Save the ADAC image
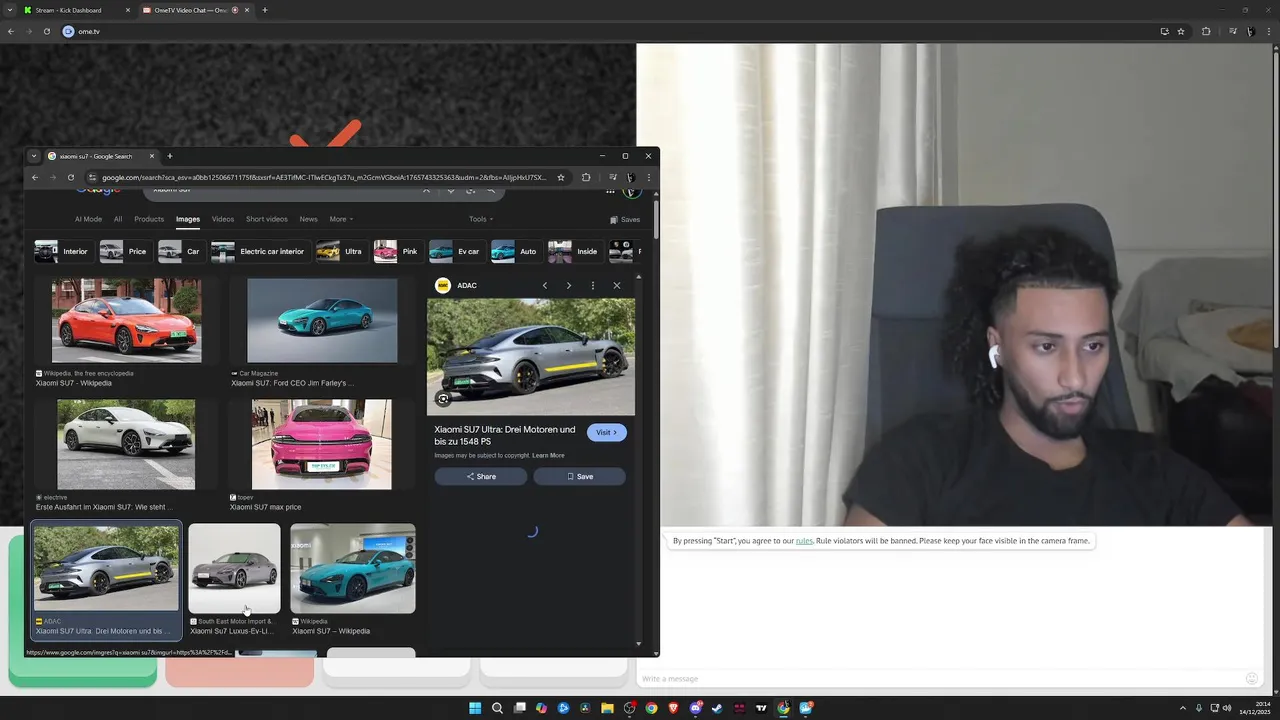The image size is (1280, 720). pos(580,476)
